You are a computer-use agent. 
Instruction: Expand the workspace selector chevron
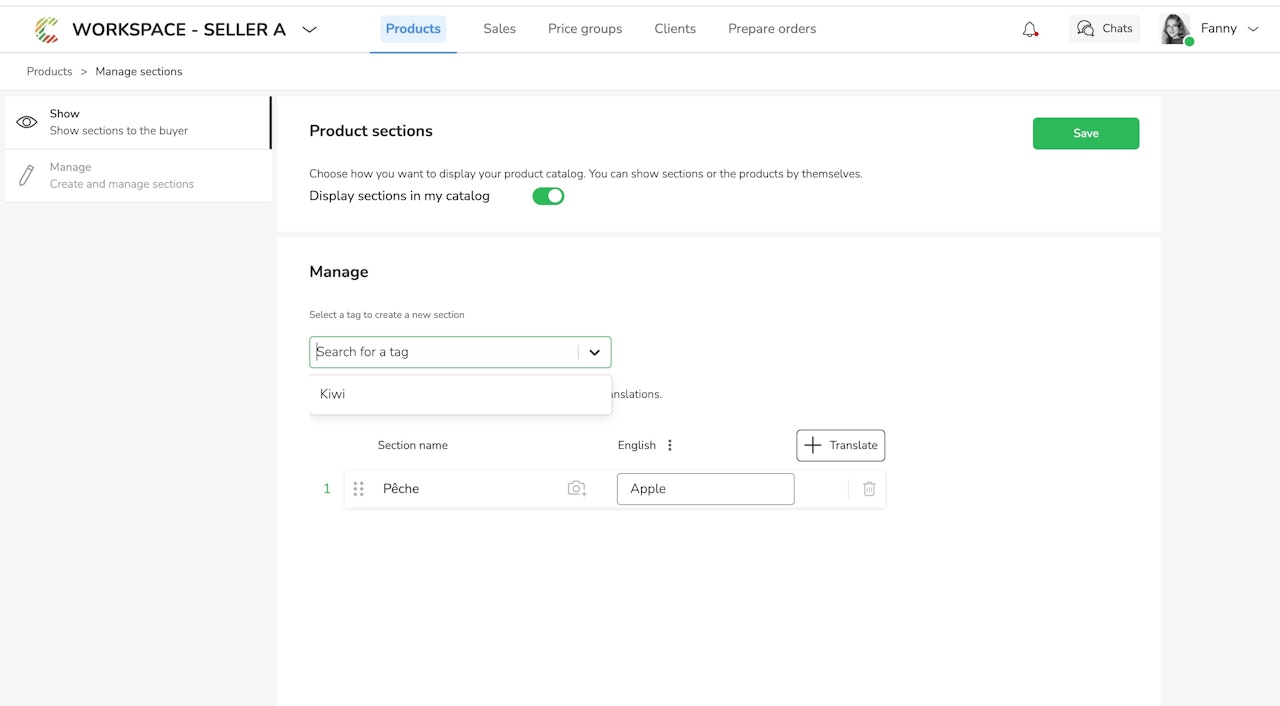pos(309,30)
